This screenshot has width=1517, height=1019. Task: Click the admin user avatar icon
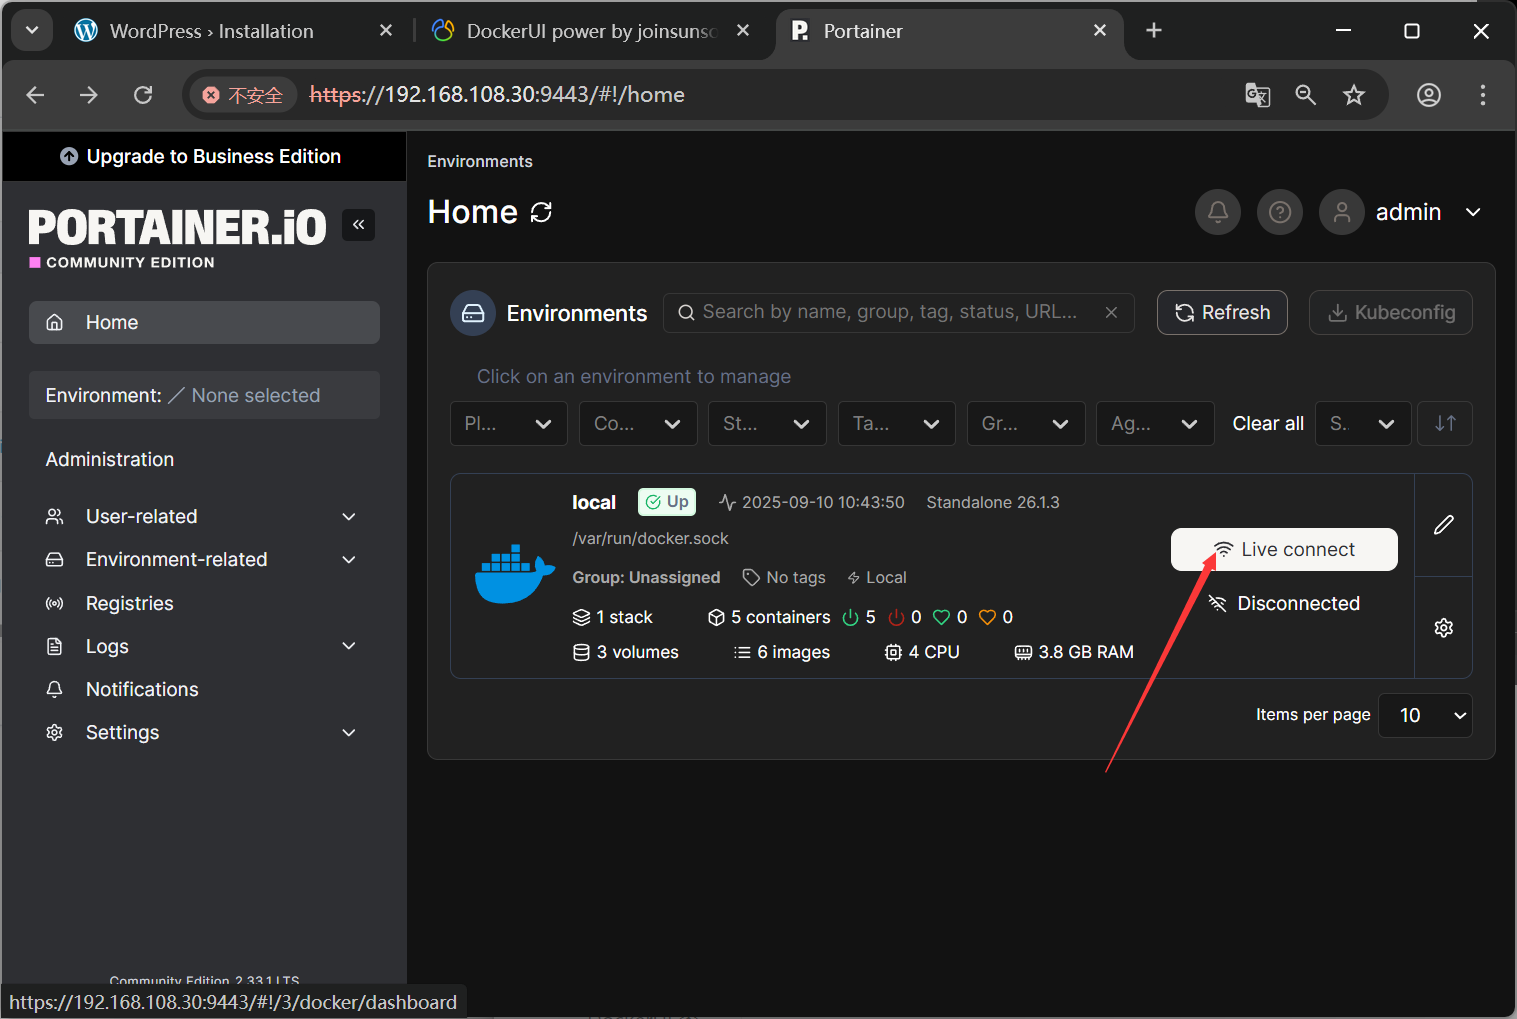tap(1342, 212)
